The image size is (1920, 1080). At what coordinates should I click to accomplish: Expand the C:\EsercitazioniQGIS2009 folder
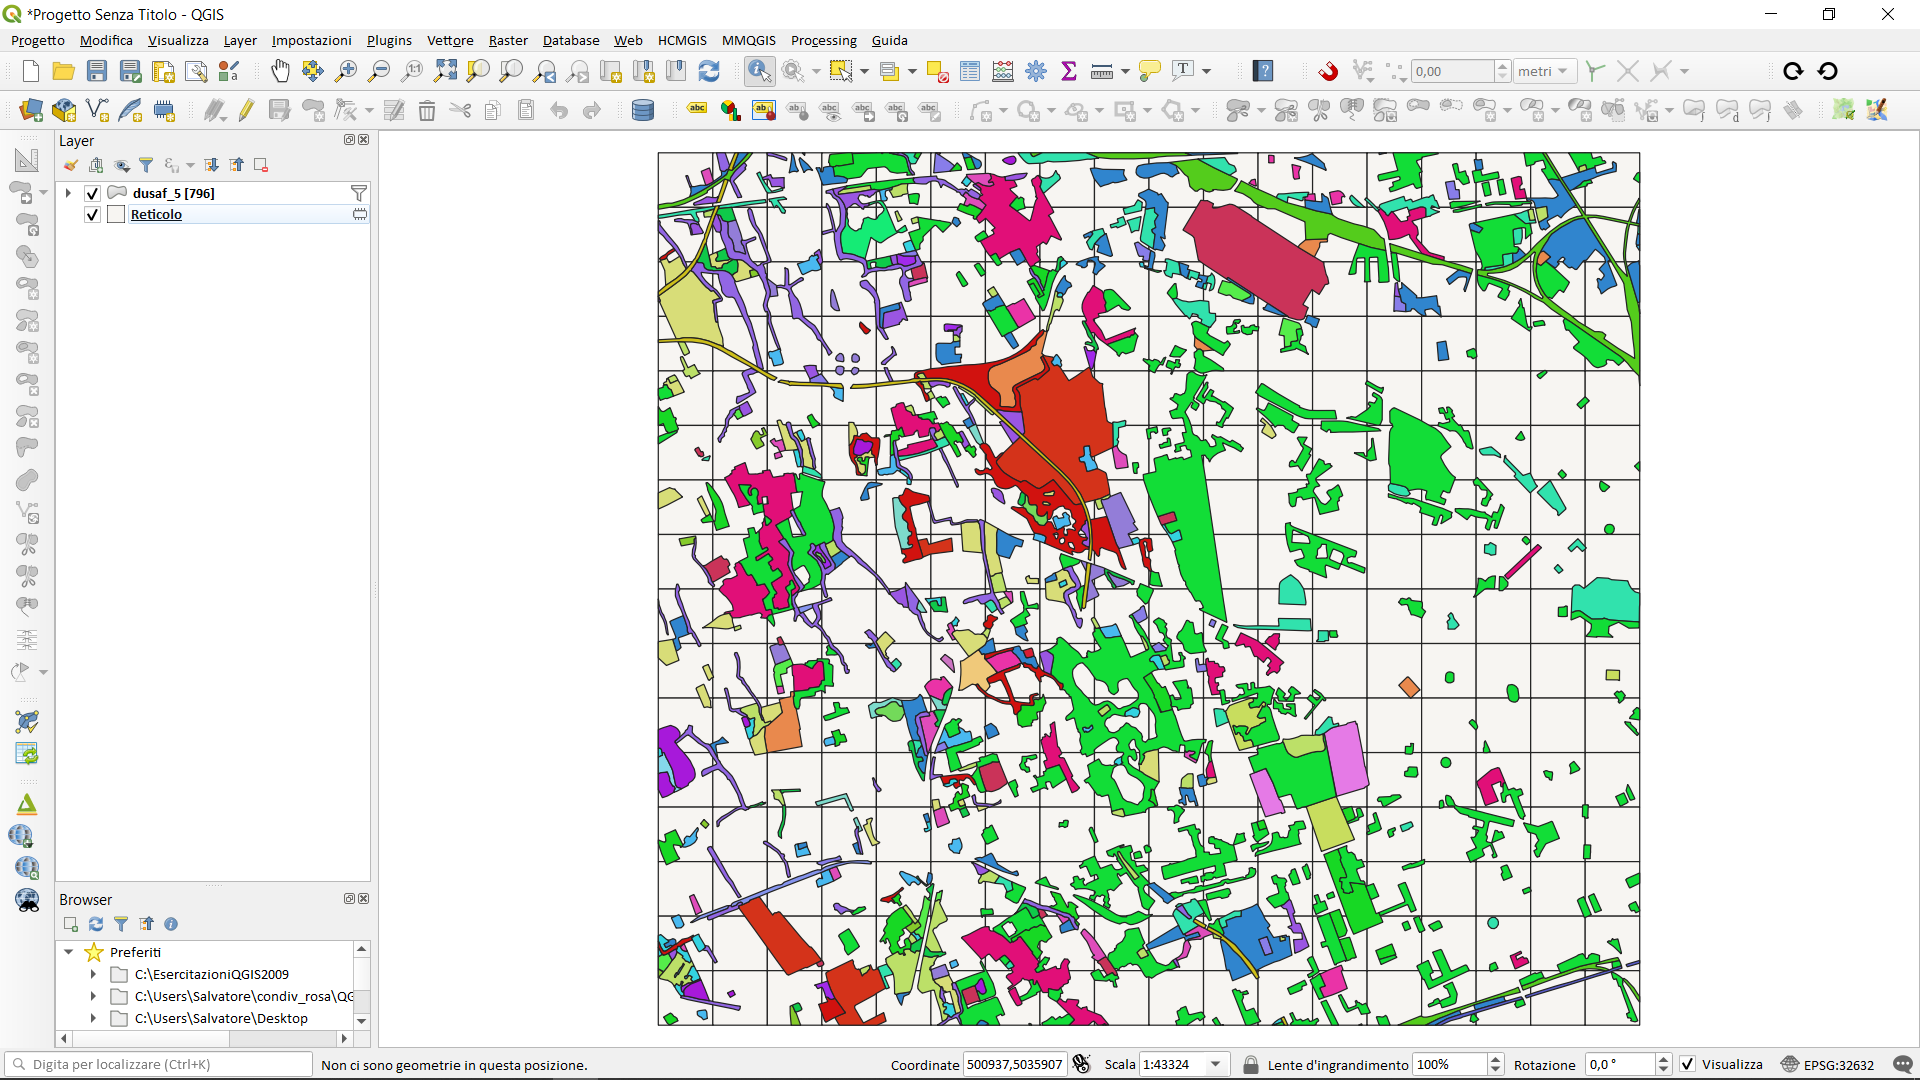coord(93,974)
